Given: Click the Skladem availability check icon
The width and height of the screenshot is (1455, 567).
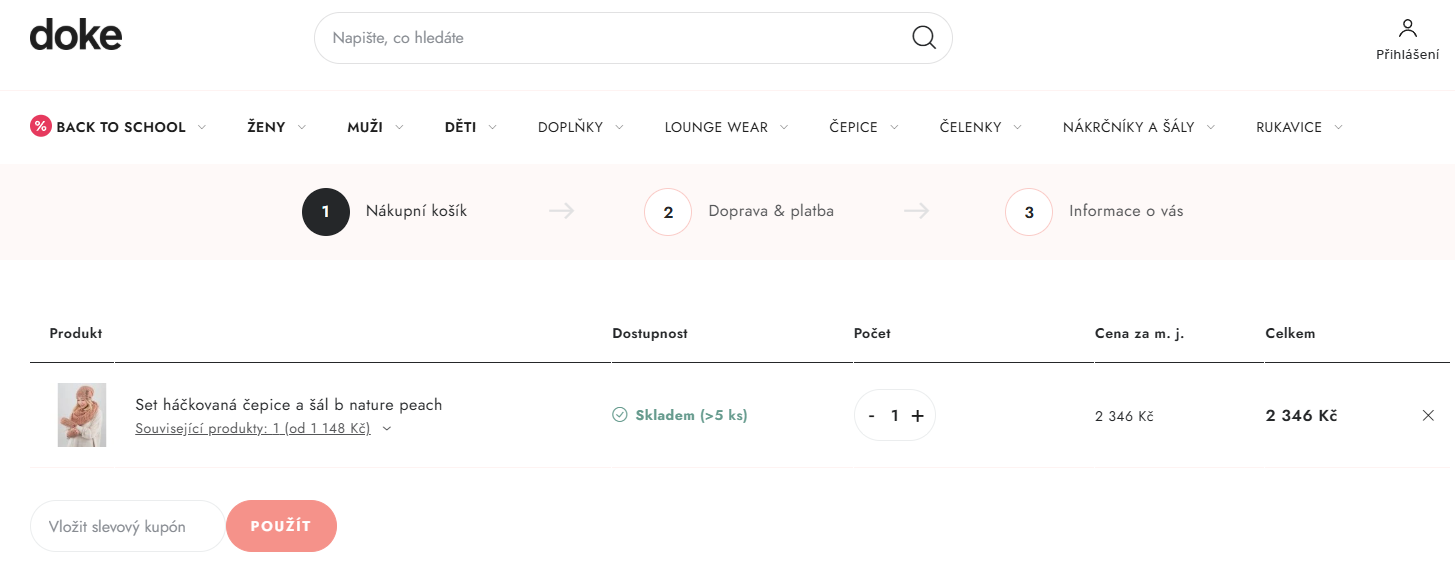Looking at the screenshot, I should [619, 415].
